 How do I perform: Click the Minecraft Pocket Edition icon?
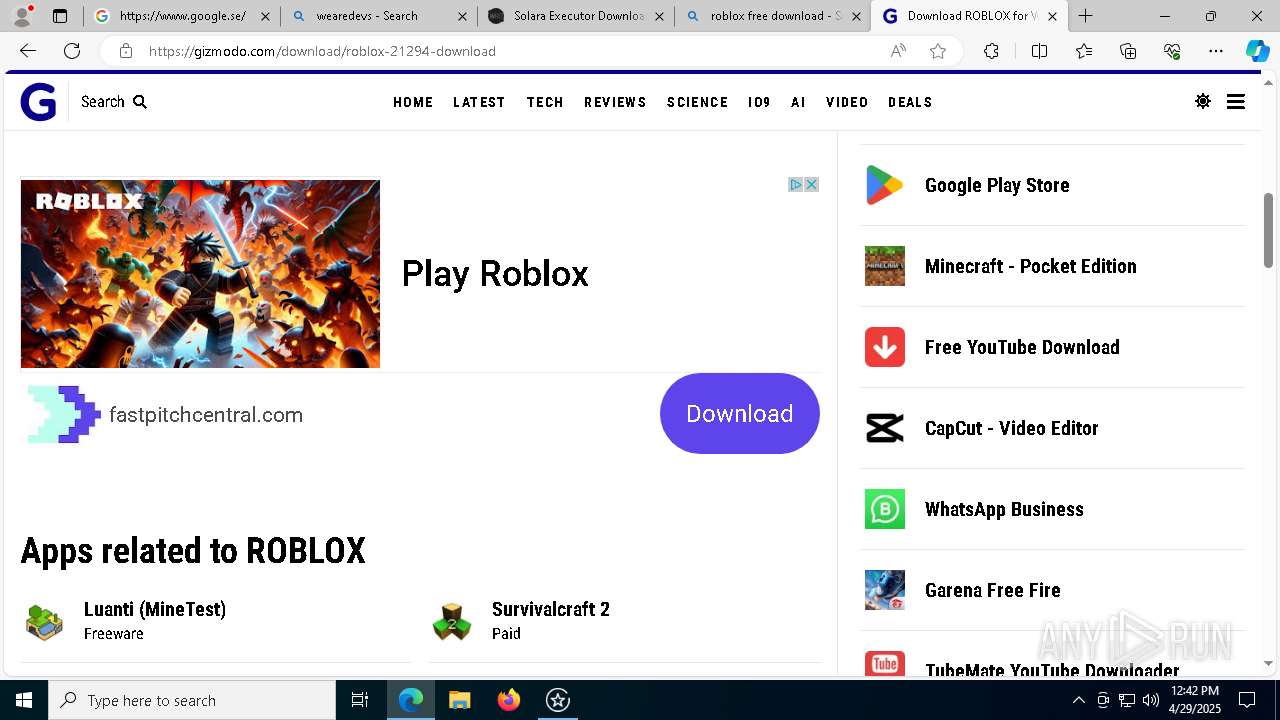click(x=885, y=266)
